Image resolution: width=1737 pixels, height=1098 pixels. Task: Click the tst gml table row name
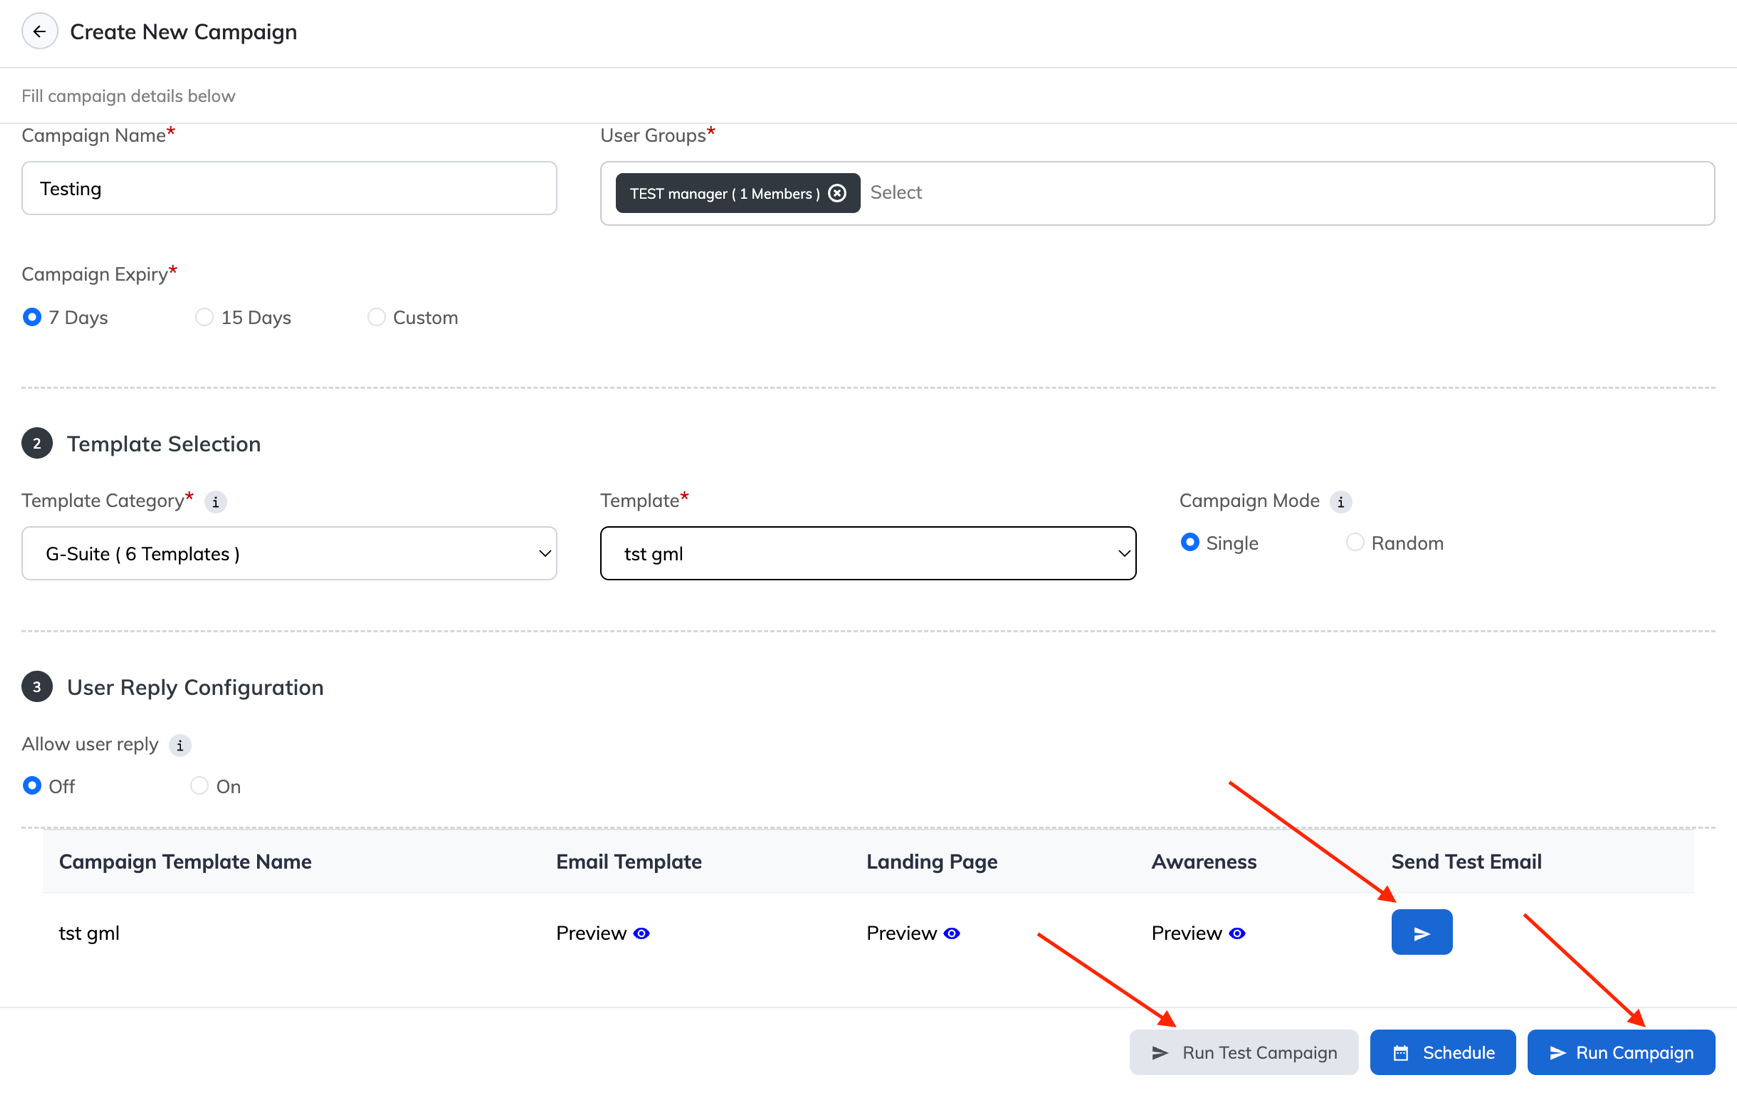[89, 933]
